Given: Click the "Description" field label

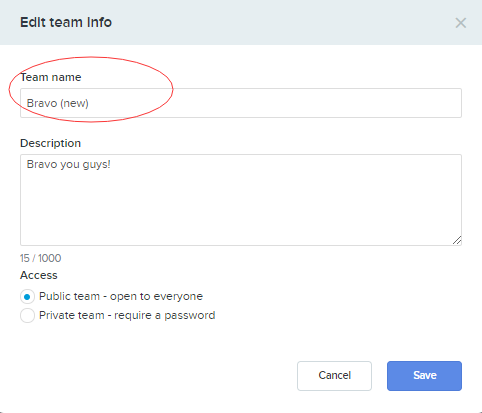Looking at the screenshot, I should (50, 143).
